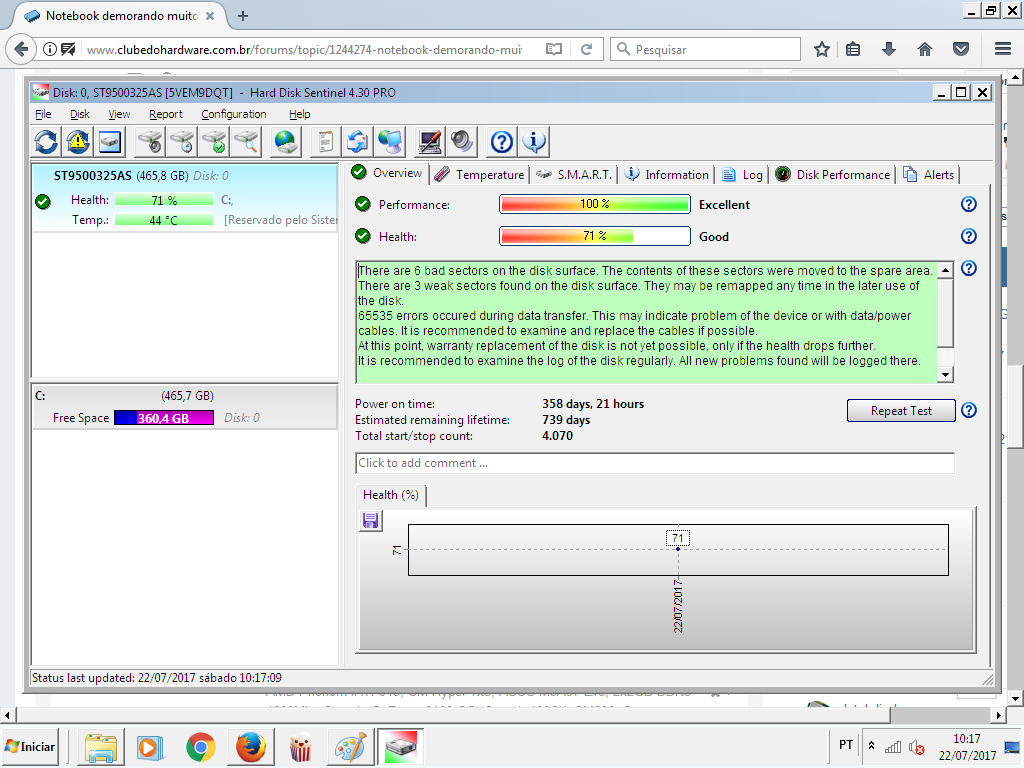This screenshot has width=1024, height=768.
Task: Open Chrome from the taskbar
Action: tap(200, 747)
